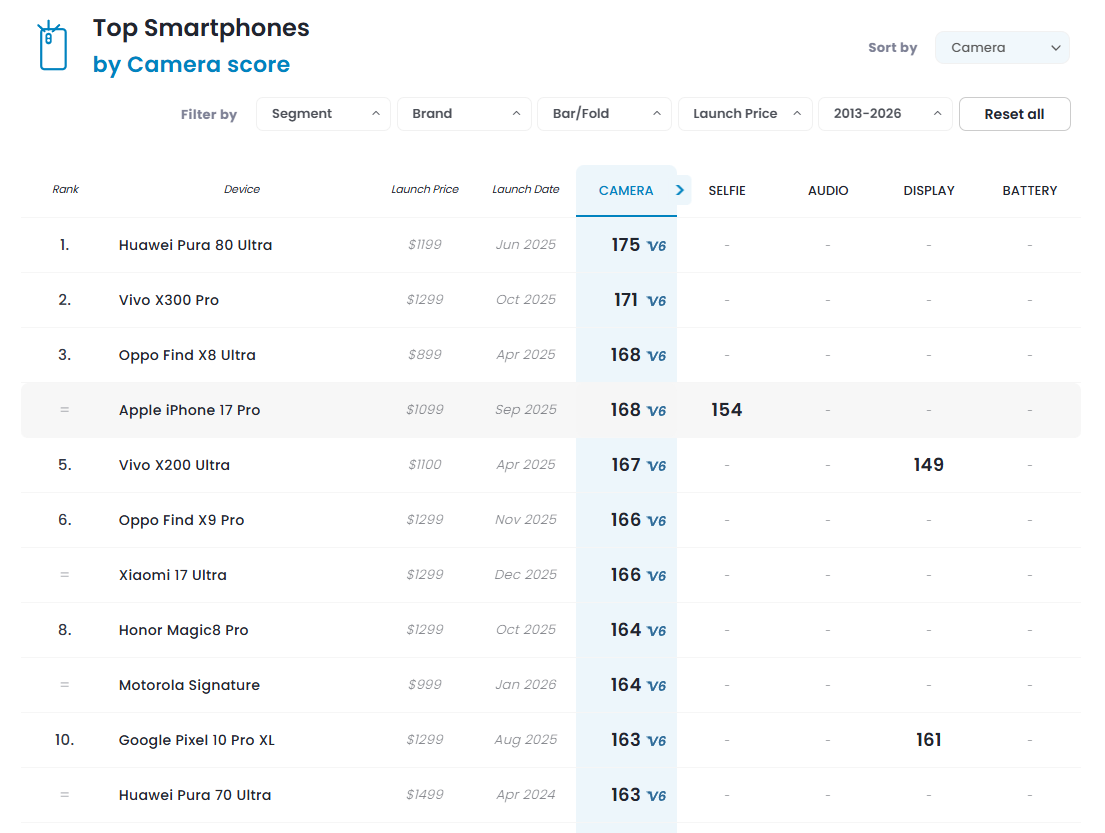The height and width of the screenshot is (833, 1105).
Task: Click the smartphone icon beside the title
Action: pyautogui.click(x=53, y=46)
